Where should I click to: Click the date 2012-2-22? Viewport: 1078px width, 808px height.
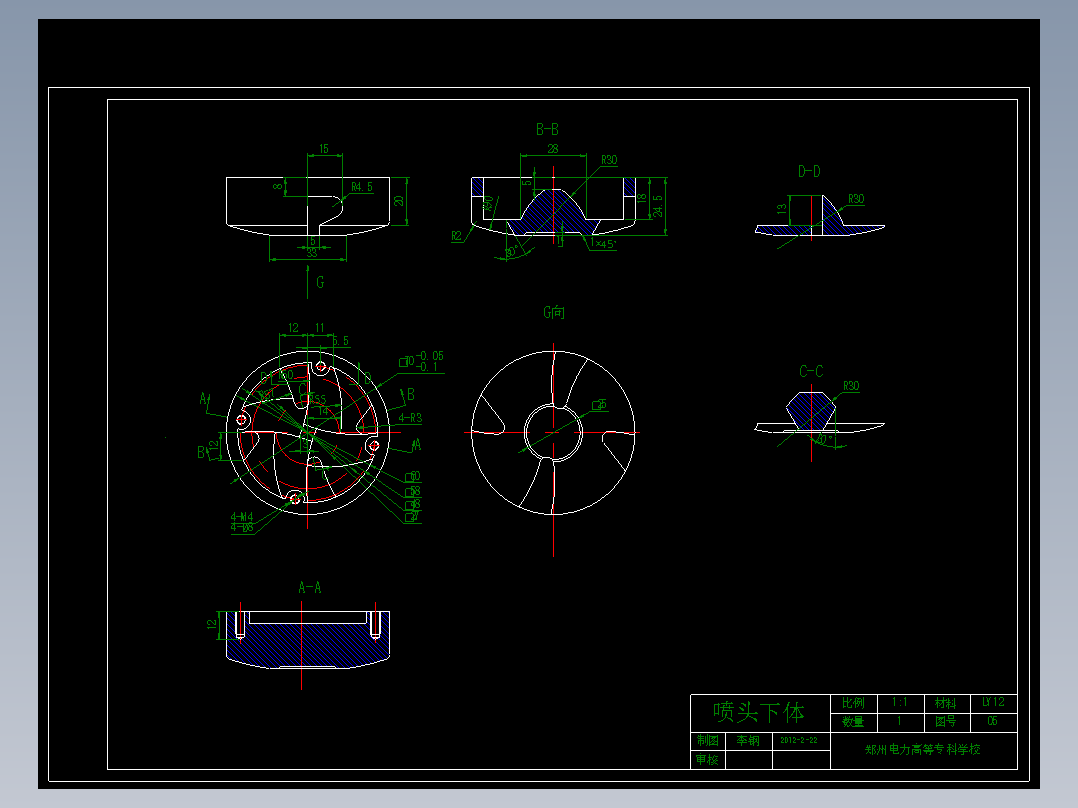click(x=799, y=741)
